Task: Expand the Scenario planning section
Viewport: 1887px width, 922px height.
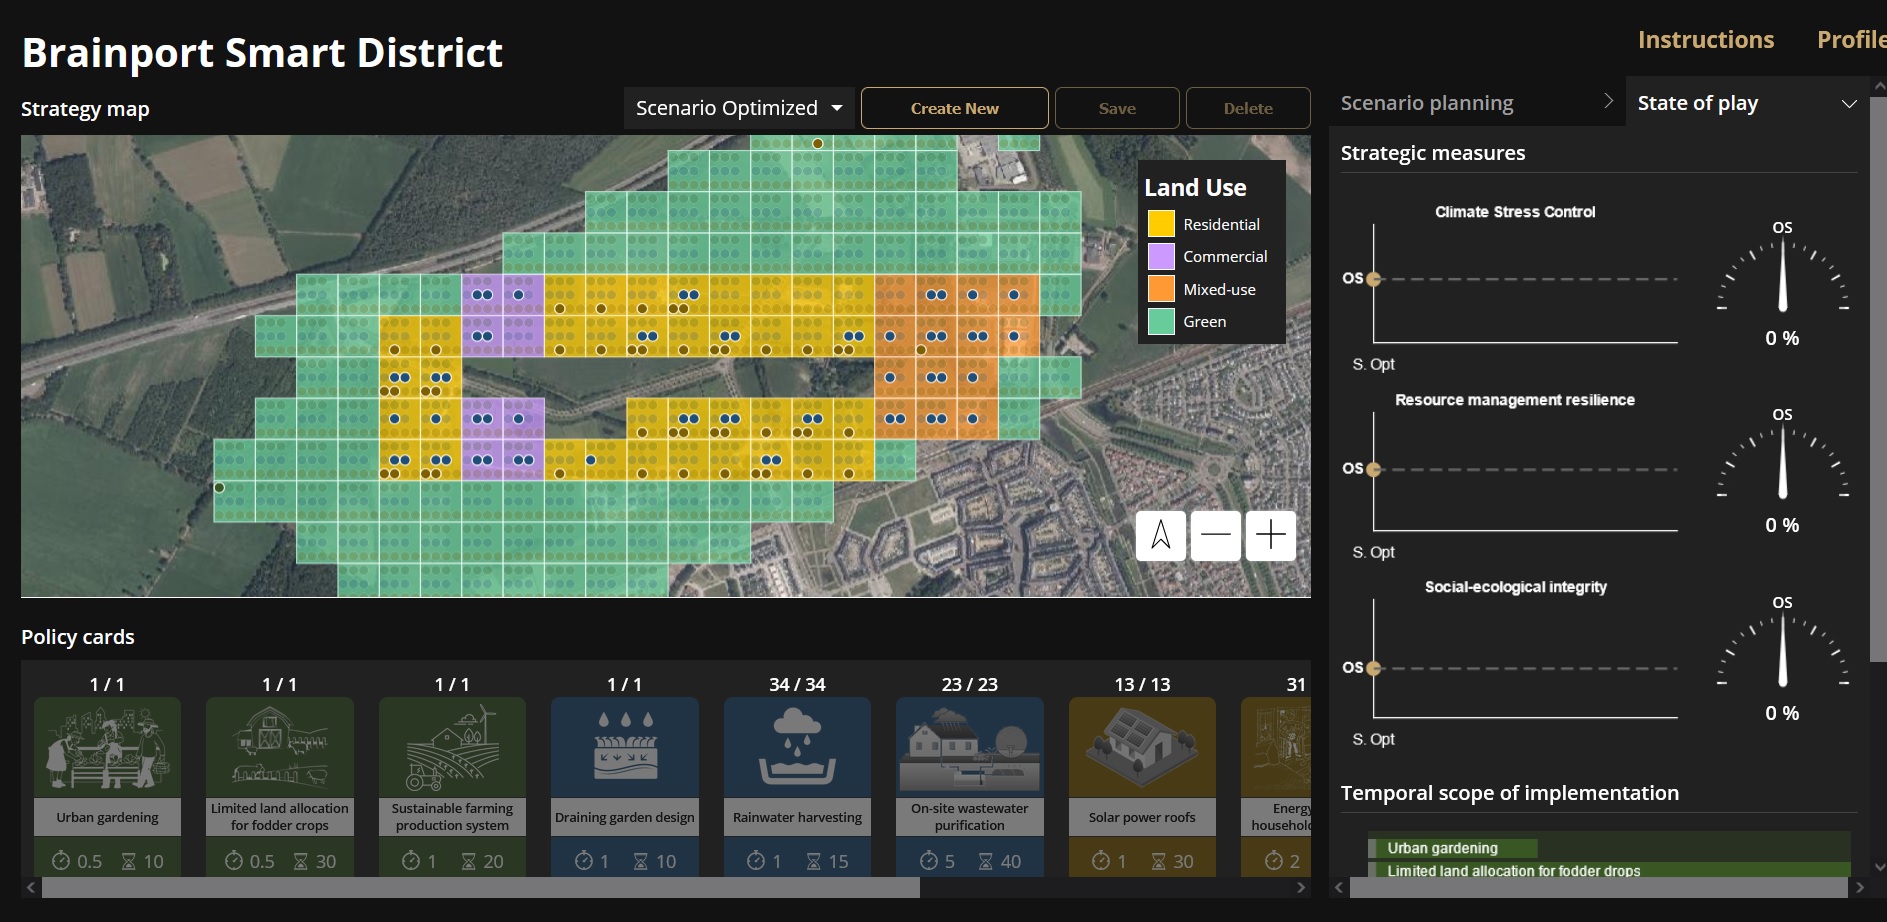Action: tap(1476, 103)
